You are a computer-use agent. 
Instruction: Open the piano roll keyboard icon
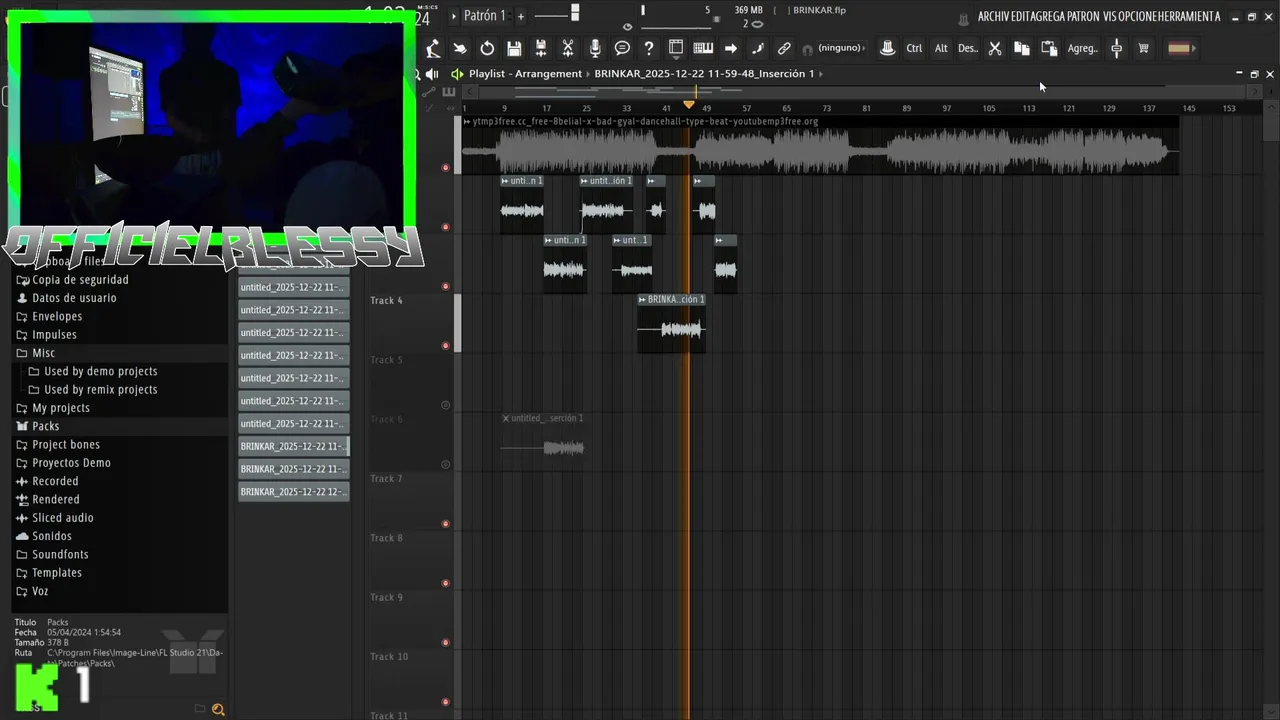(703, 48)
